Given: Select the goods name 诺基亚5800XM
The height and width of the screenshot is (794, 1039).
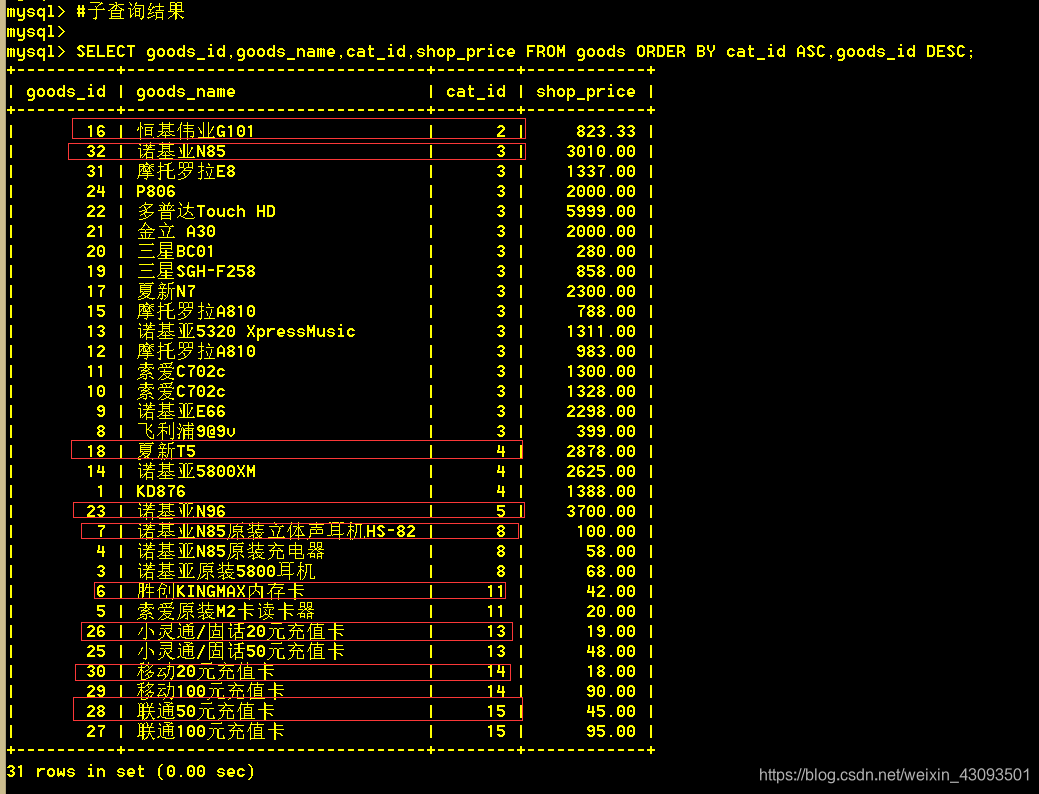Looking at the screenshot, I should 195,471.
